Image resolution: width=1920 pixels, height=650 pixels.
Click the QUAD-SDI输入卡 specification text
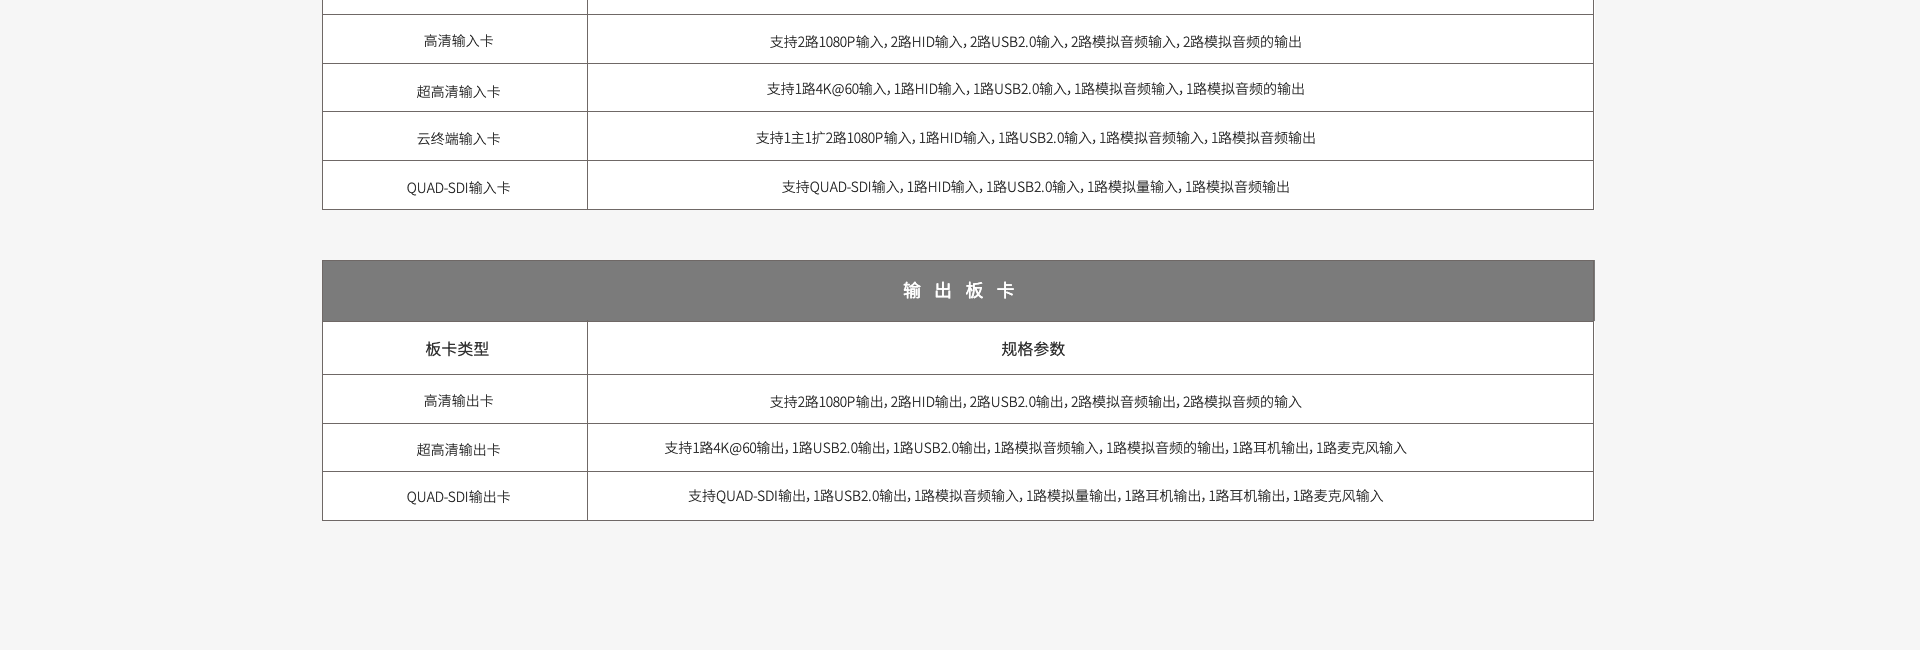tap(1035, 186)
